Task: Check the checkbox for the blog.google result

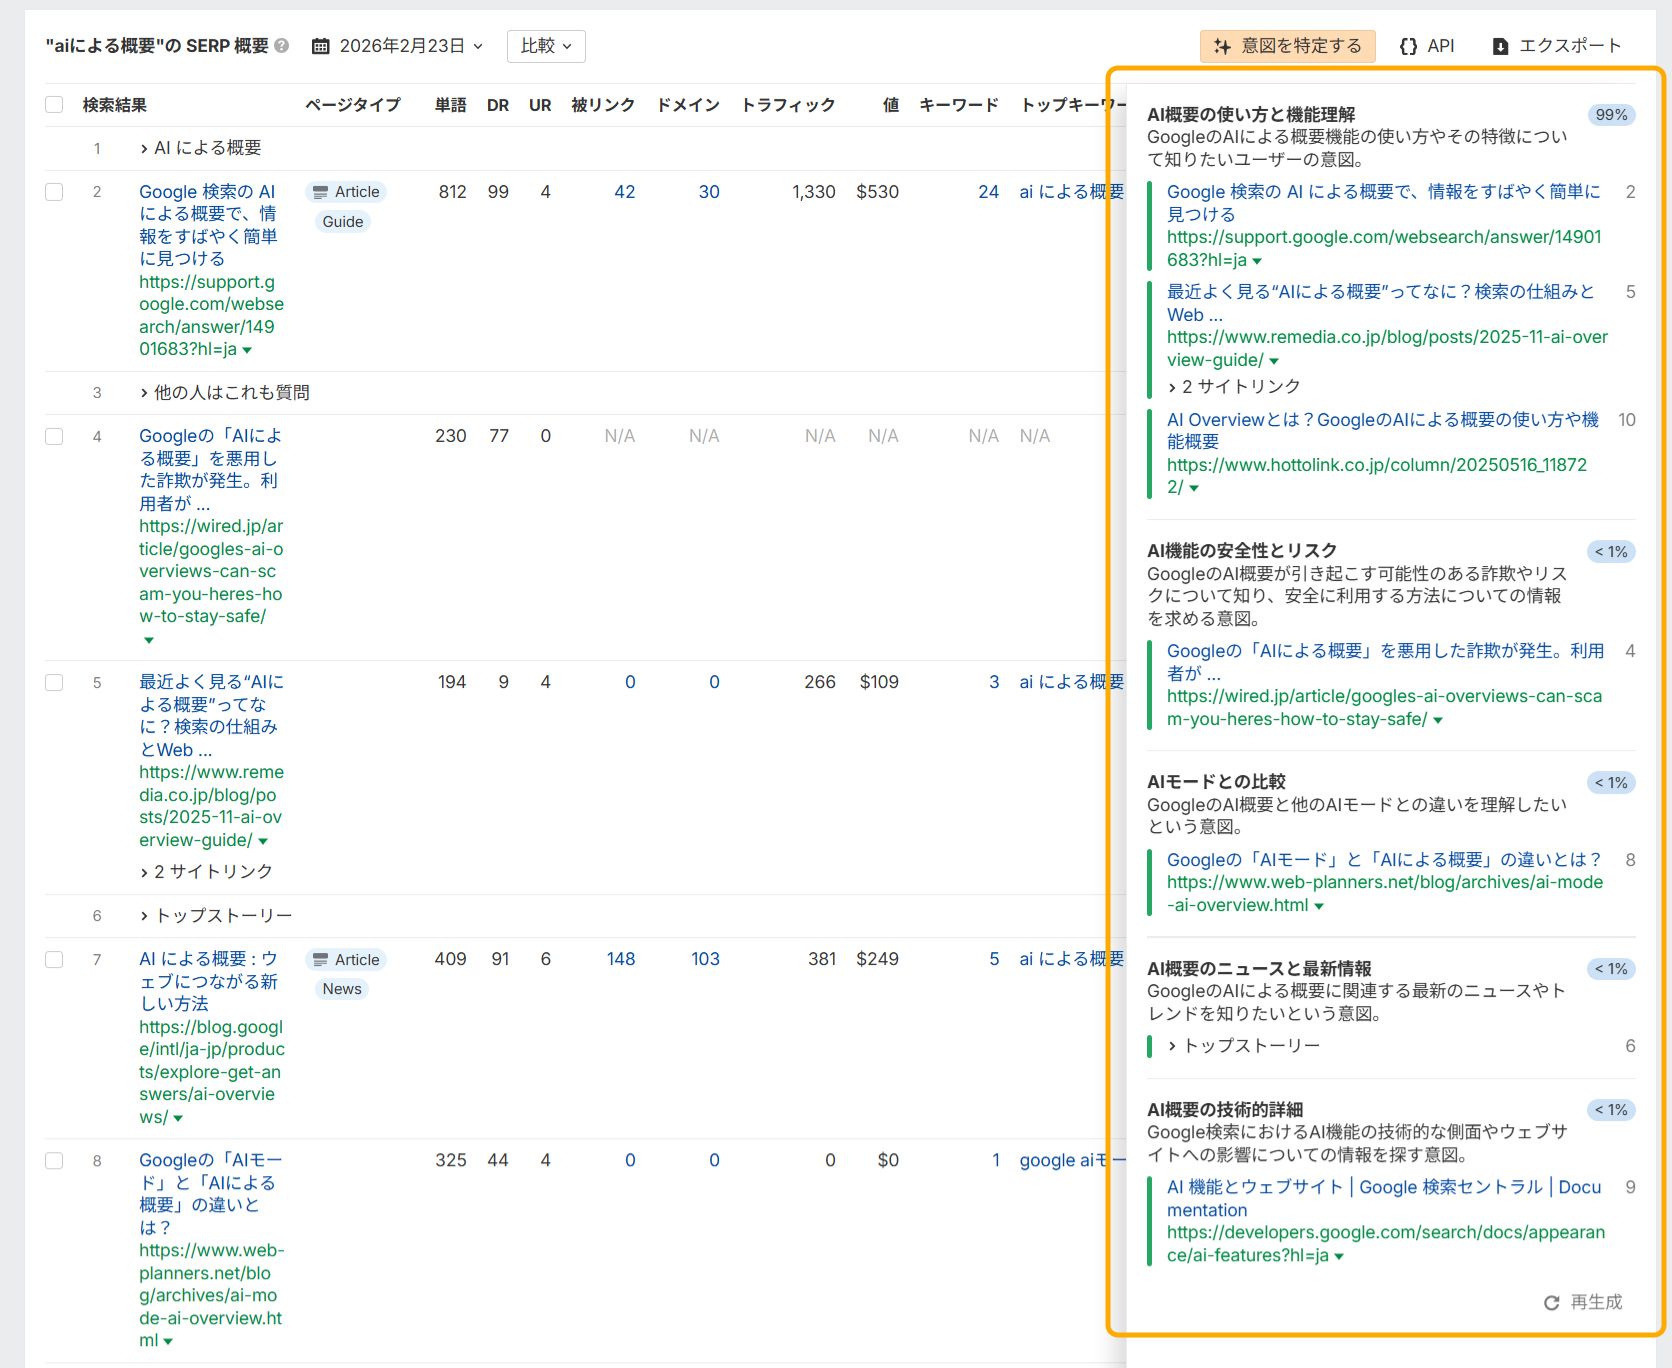Action: (54, 959)
